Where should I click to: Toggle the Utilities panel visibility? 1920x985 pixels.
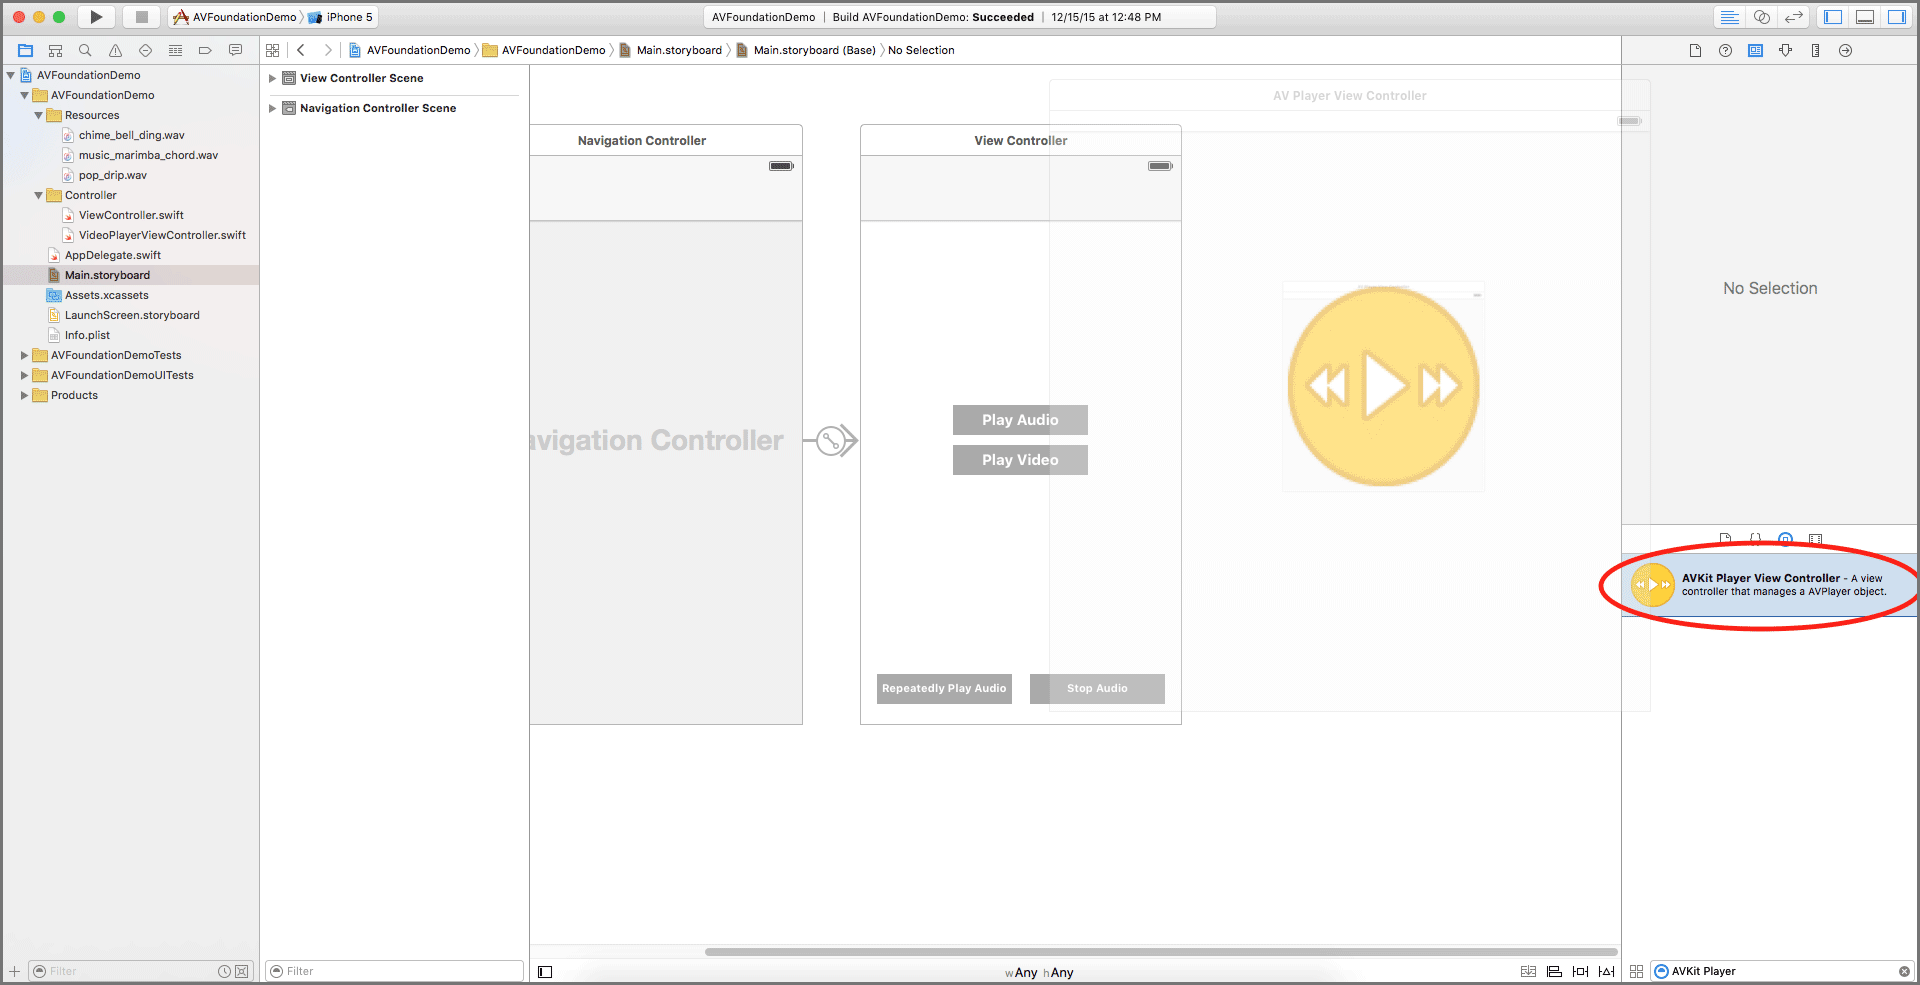(1896, 17)
